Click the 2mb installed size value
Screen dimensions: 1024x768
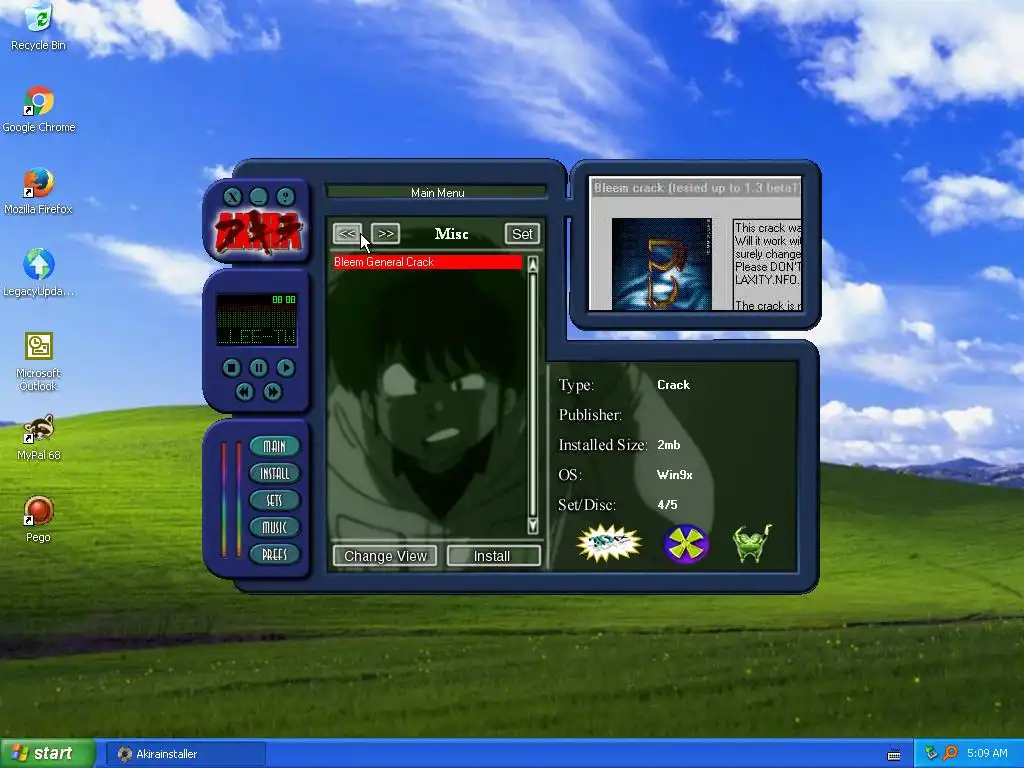(x=669, y=445)
